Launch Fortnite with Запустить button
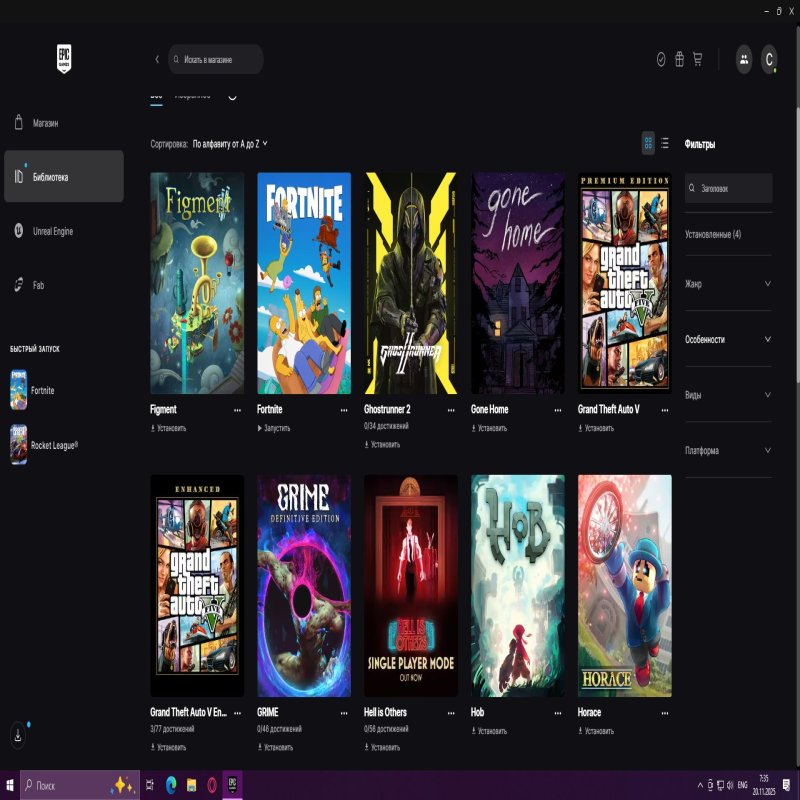 click(x=274, y=428)
